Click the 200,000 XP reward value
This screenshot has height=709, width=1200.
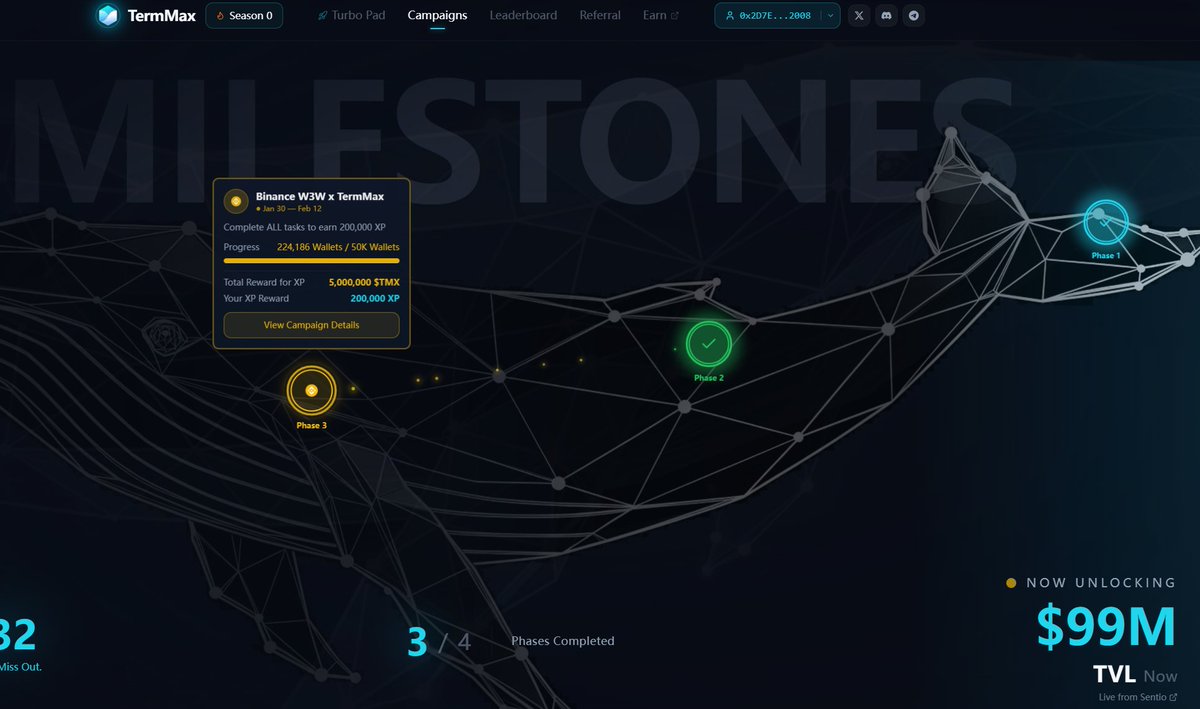(375, 299)
